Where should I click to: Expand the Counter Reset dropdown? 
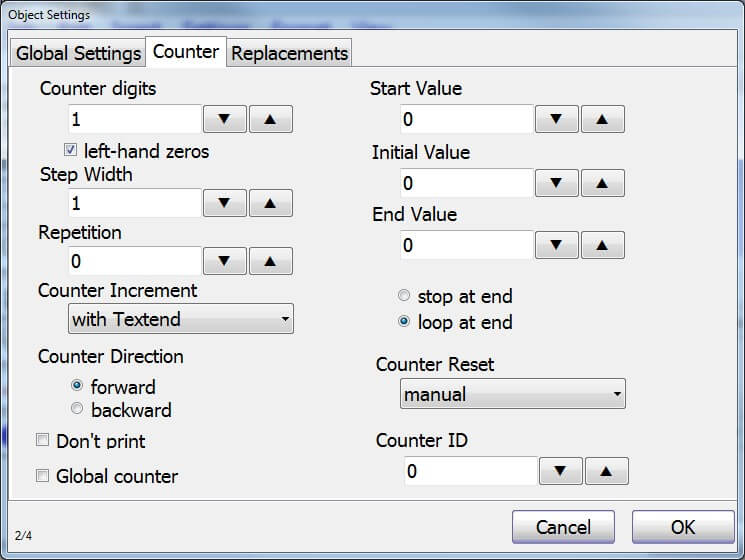[x=512, y=394]
